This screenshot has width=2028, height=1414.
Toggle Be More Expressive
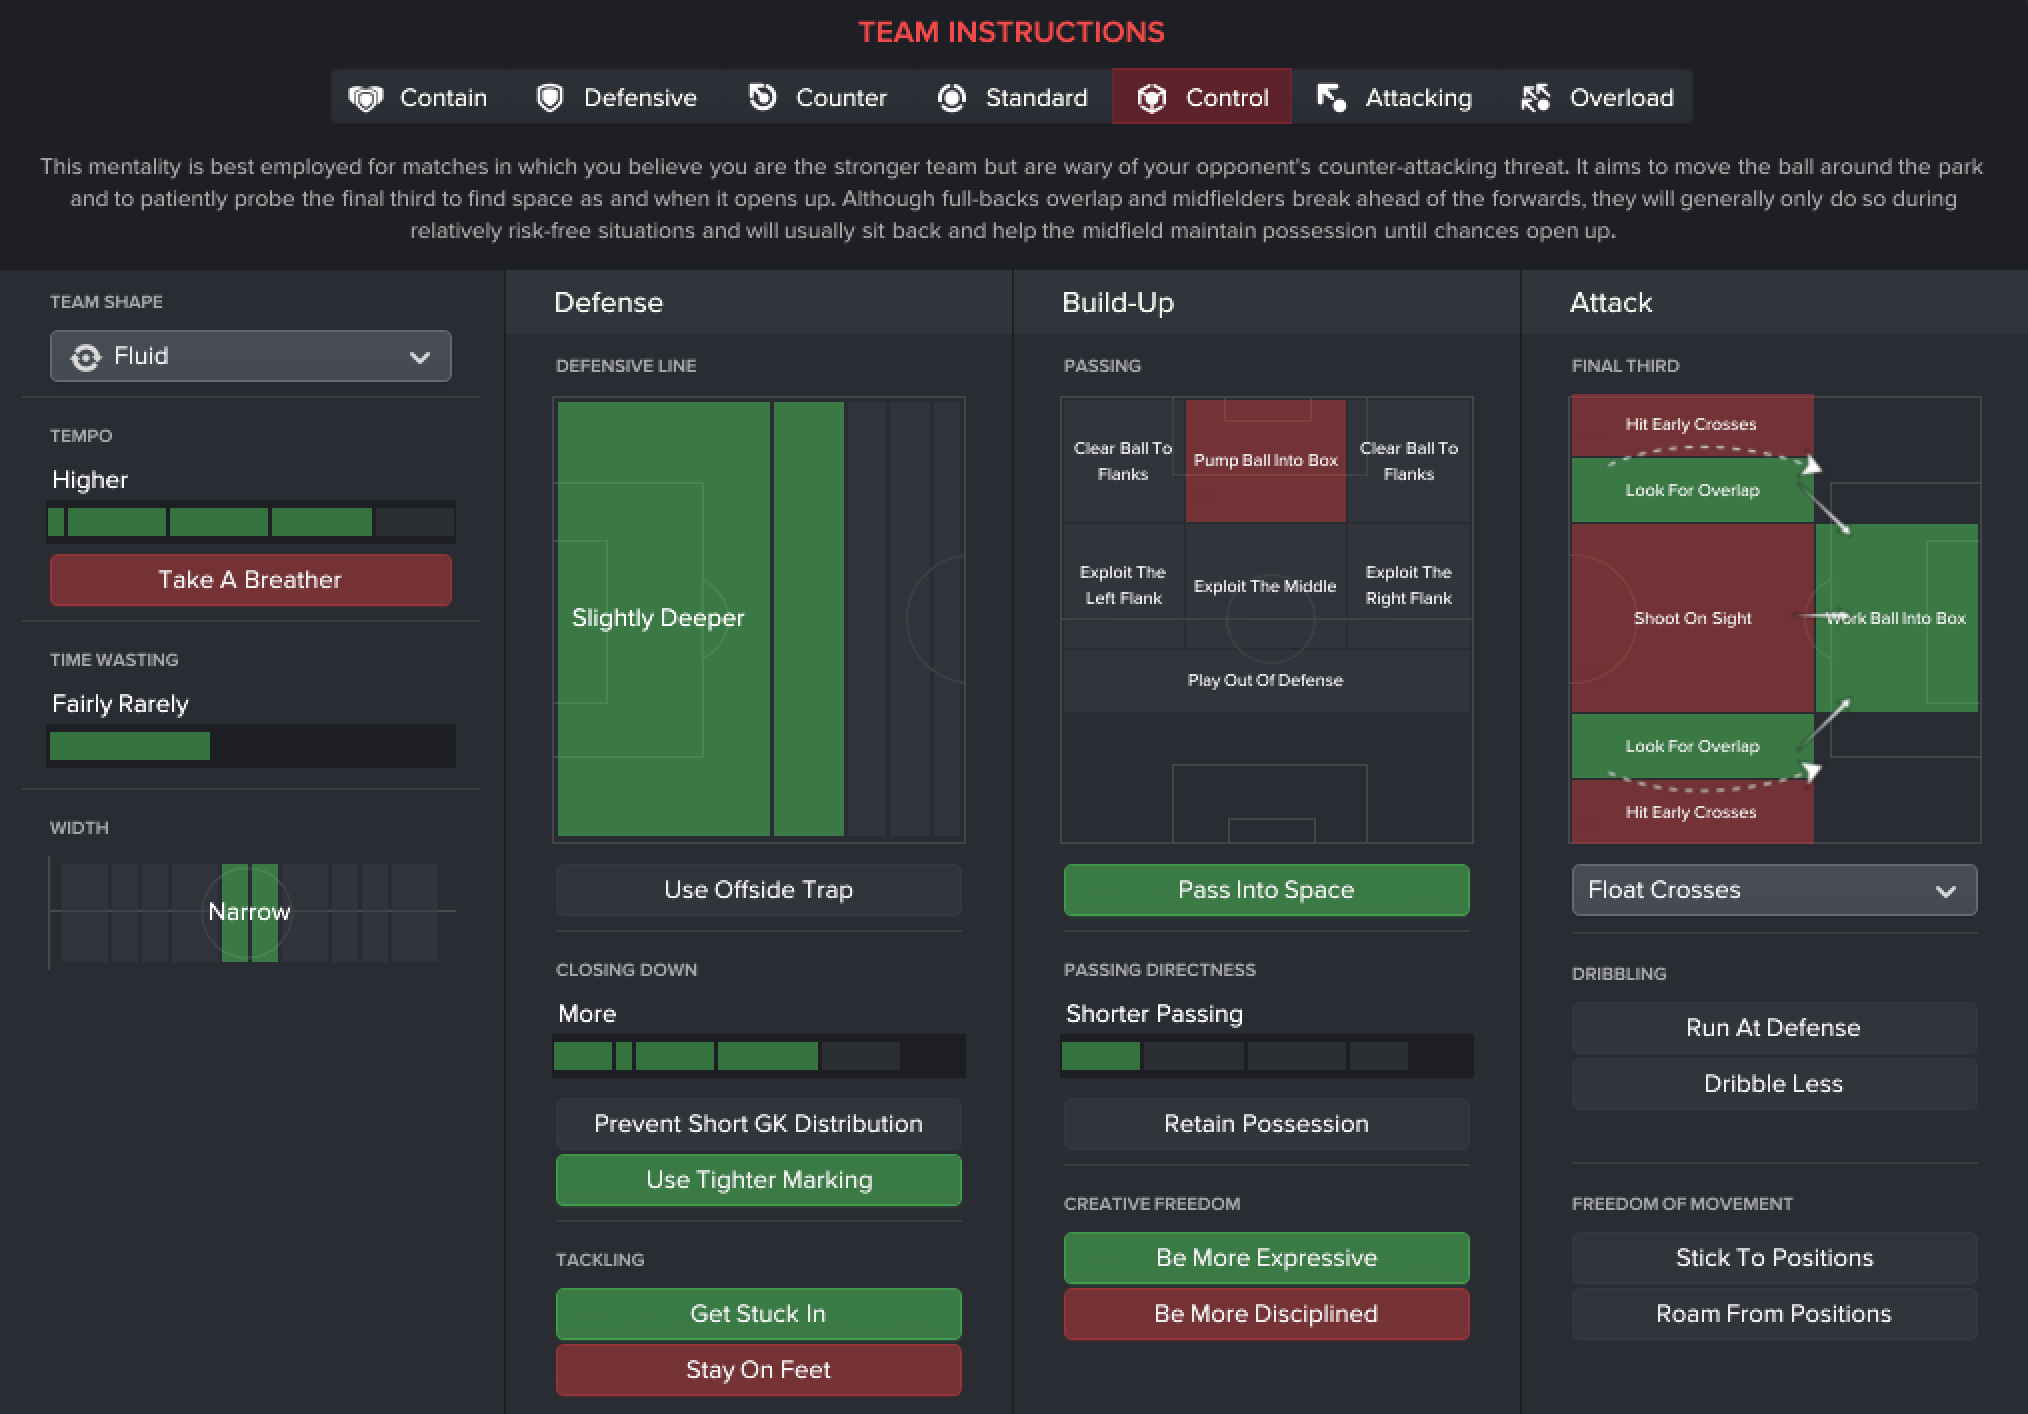pyautogui.click(x=1267, y=1258)
